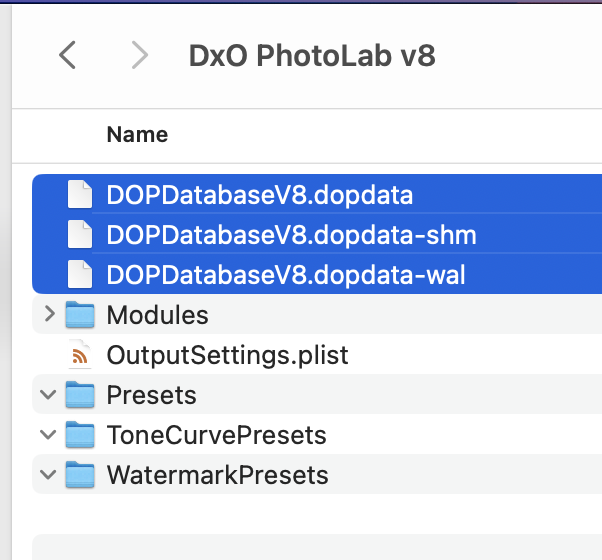Image resolution: width=602 pixels, height=560 pixels.
Task: Click the DOPDatabaseV8.dopdata-wal file icon
Action: [80, 274]
